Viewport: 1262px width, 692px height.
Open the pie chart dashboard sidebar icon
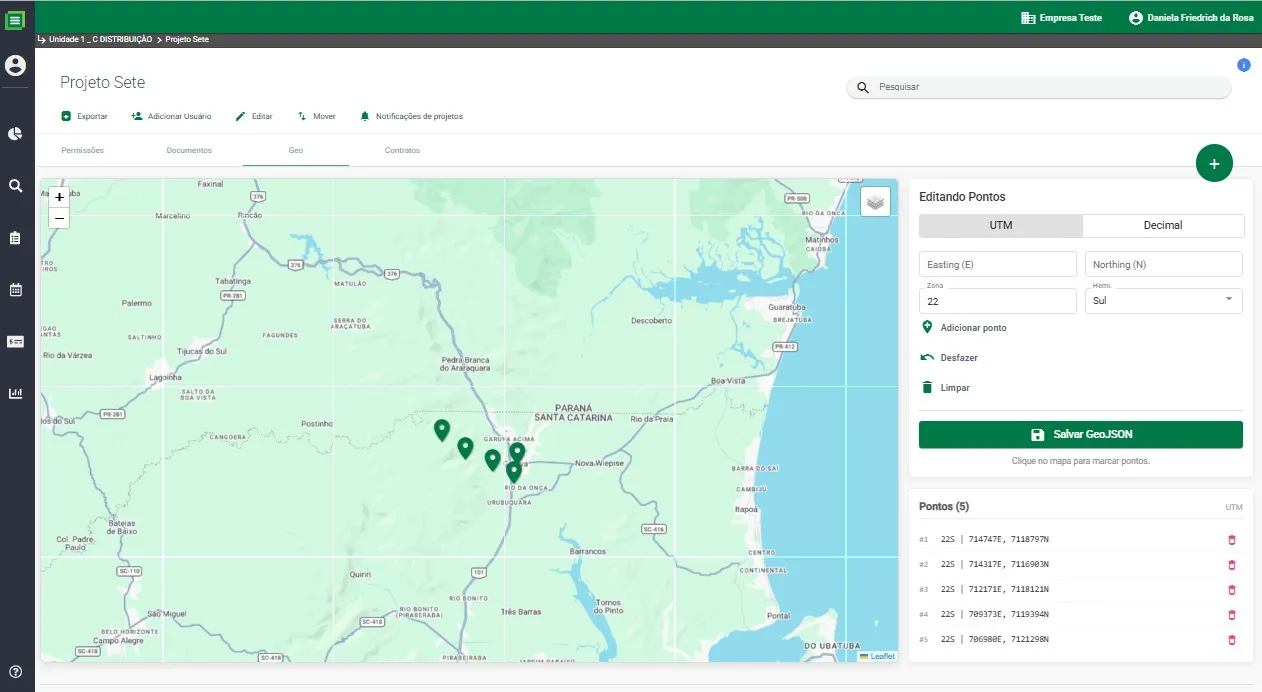click(x=15, y=134)
